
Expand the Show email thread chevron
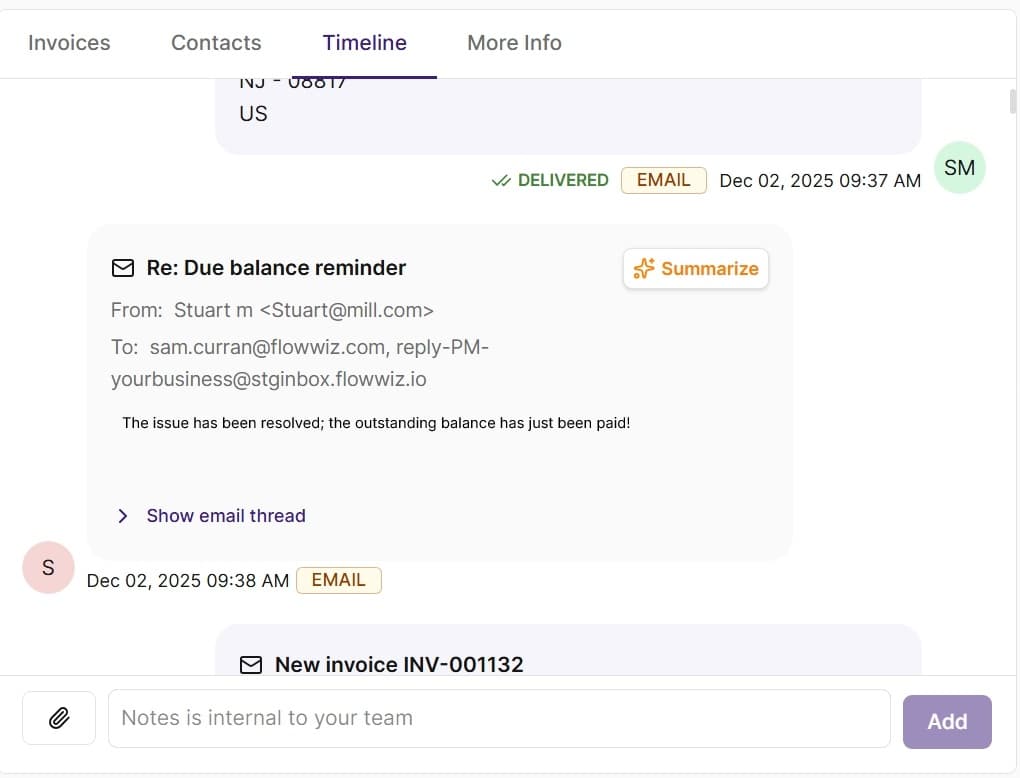pos(122,516)
